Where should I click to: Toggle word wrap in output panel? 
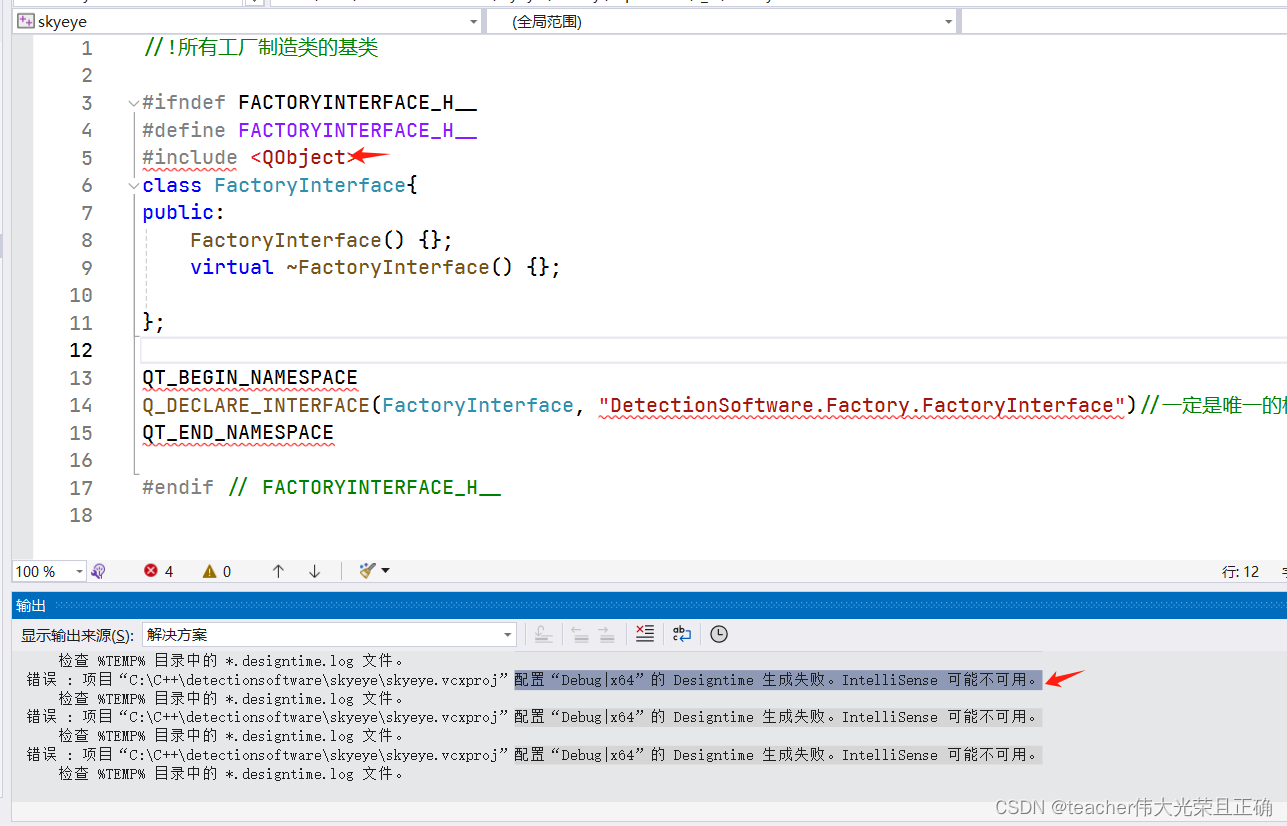682,634
